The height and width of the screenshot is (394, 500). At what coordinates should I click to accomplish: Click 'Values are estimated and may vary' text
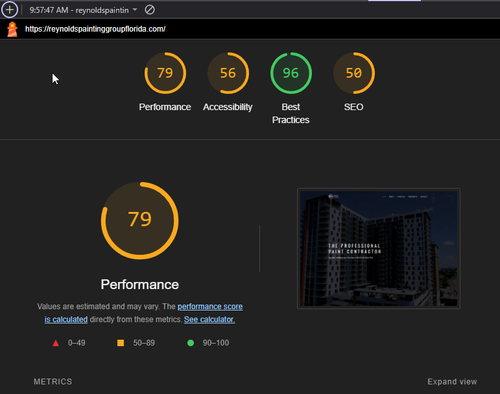98,307
